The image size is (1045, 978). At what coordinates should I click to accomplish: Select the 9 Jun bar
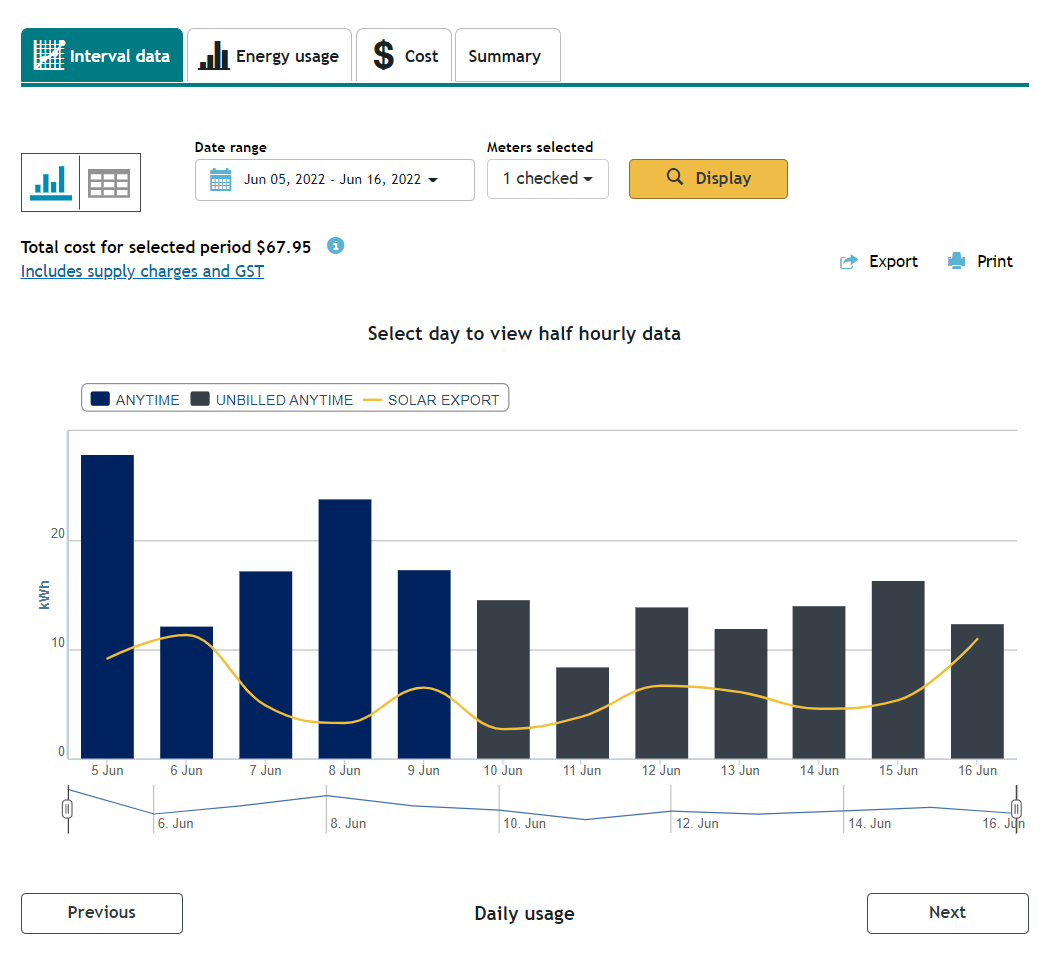[424, 664]
